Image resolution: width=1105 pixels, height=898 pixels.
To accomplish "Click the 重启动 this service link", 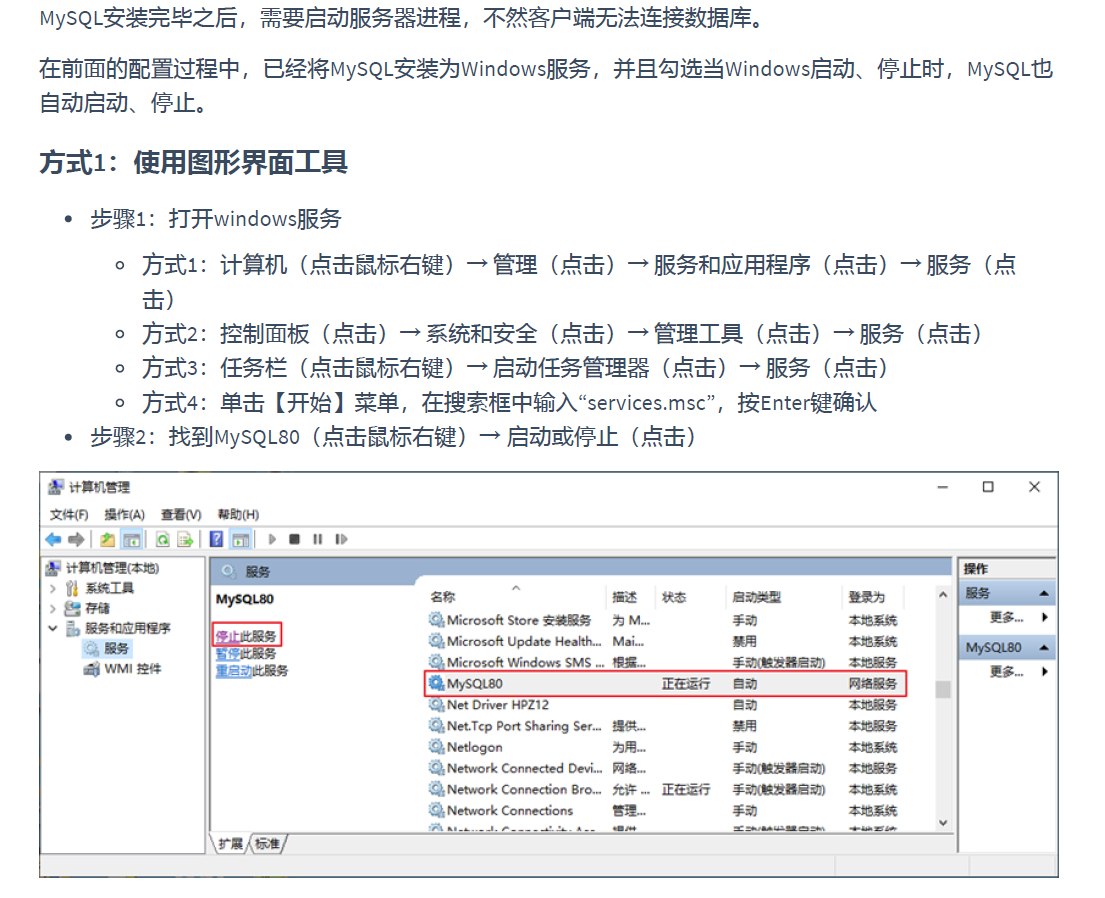I will tap(233, 671).
